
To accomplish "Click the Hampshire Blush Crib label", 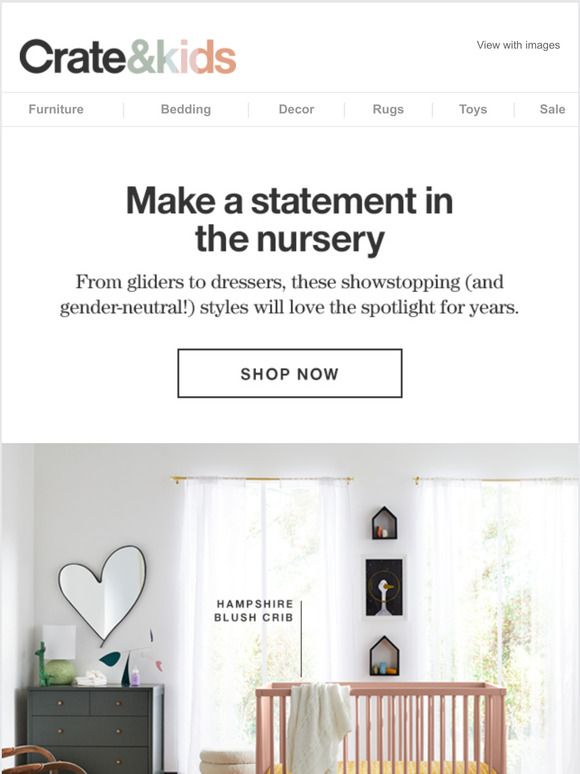I will pyautogui.click(x=254, y=611).
